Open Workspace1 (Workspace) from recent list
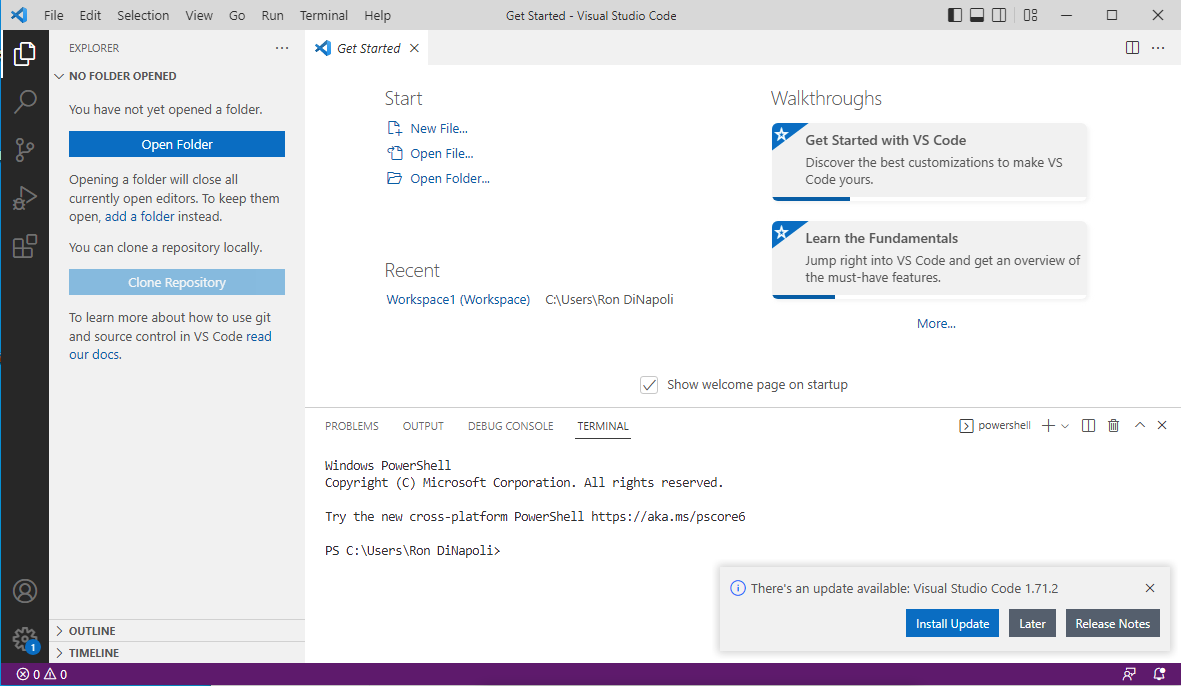Viewport: 1181px width, 686px height. (x=458, y=299)
